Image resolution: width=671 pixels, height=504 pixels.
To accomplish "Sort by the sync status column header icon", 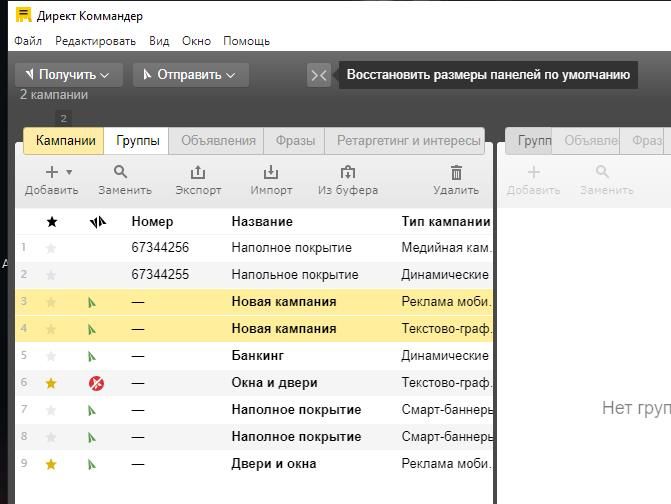I will pyautogui.click(x=98, y=222).
